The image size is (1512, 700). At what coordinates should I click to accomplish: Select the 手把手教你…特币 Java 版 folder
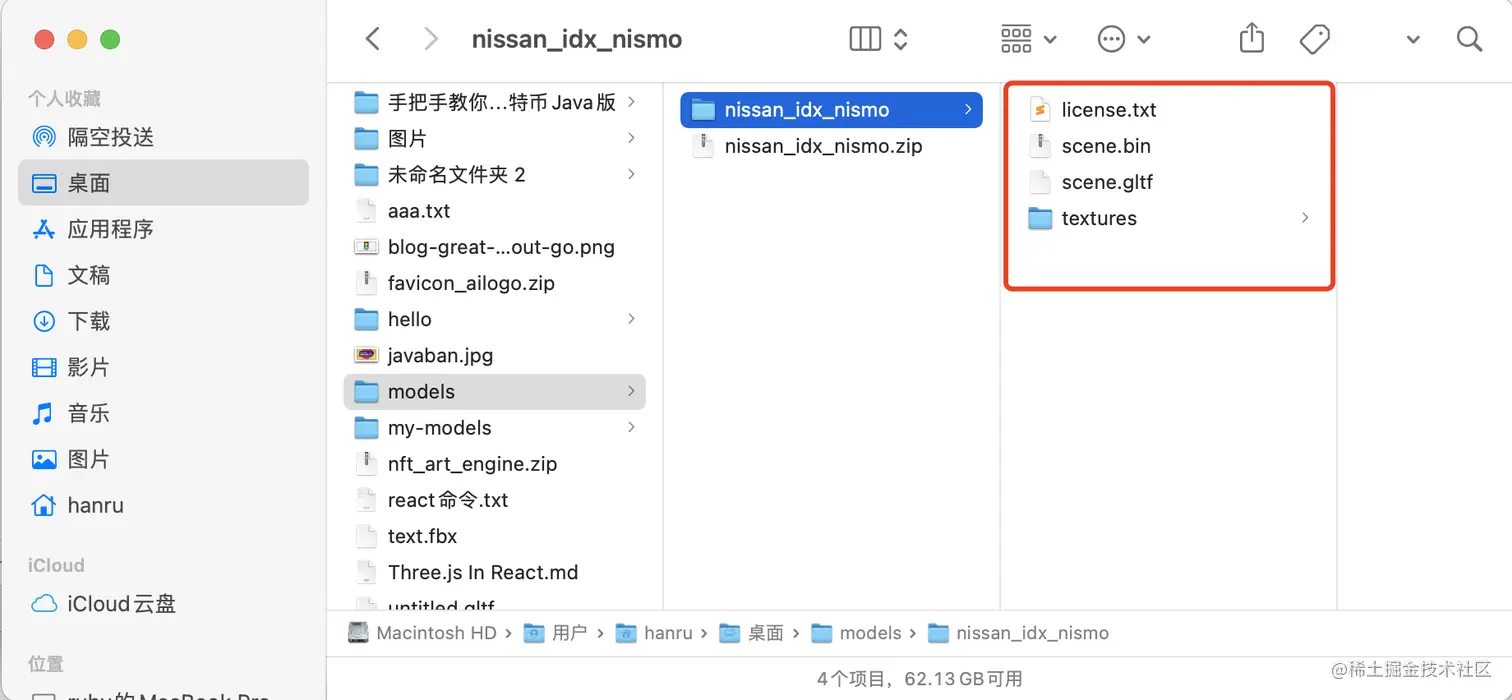[494, 102]
